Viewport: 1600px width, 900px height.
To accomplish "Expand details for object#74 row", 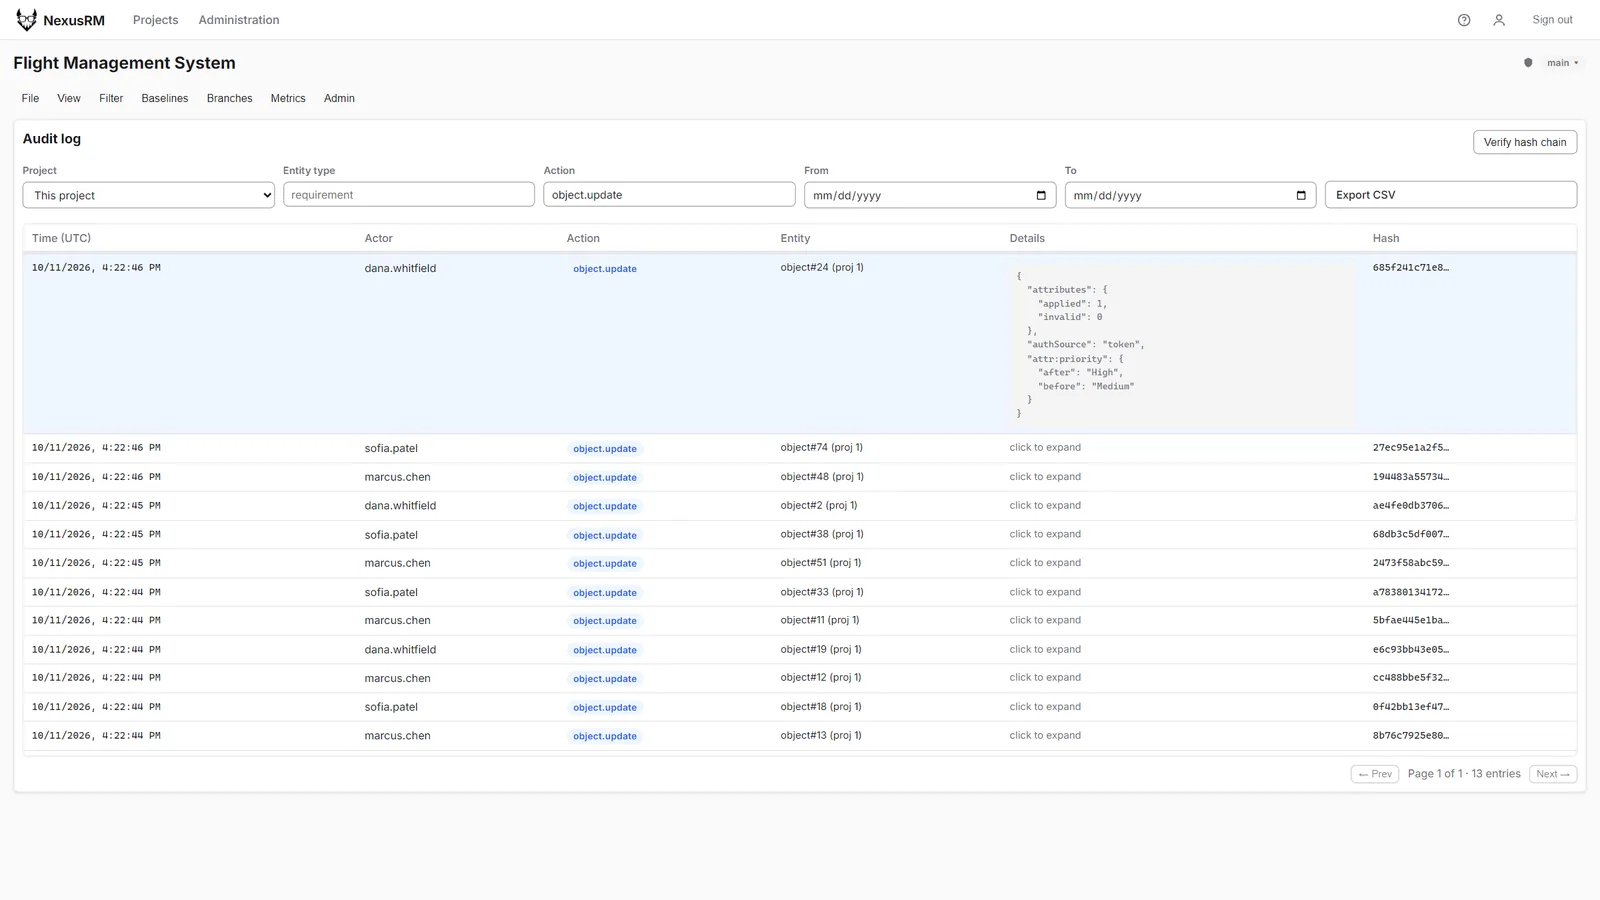I will click(x=1045, y=448).
